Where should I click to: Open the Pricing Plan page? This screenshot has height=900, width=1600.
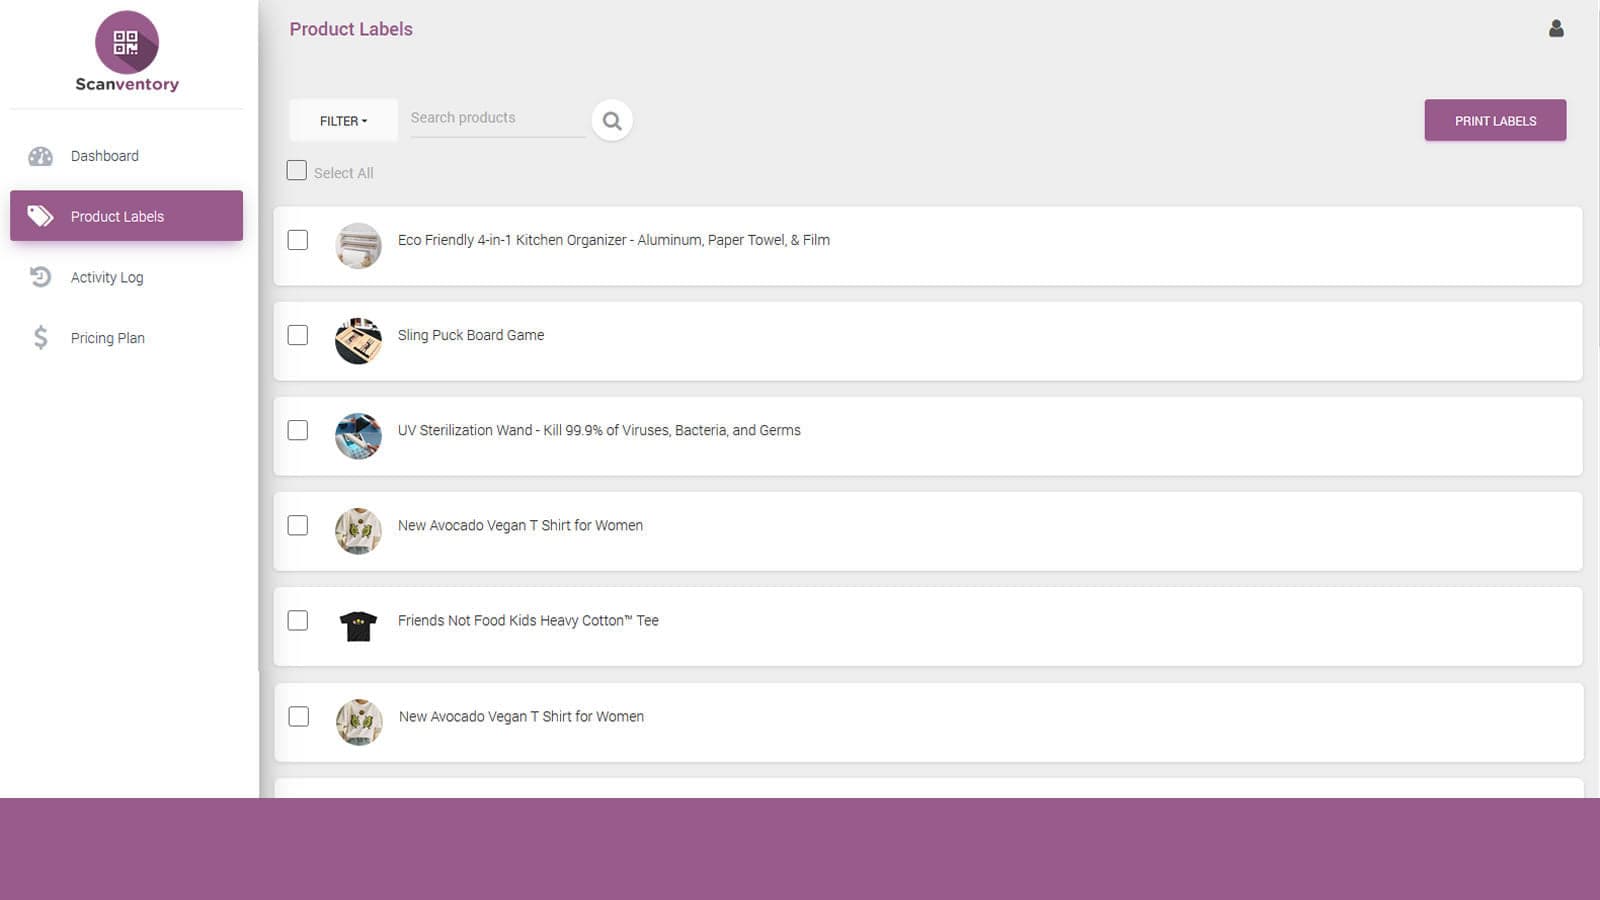107,338
